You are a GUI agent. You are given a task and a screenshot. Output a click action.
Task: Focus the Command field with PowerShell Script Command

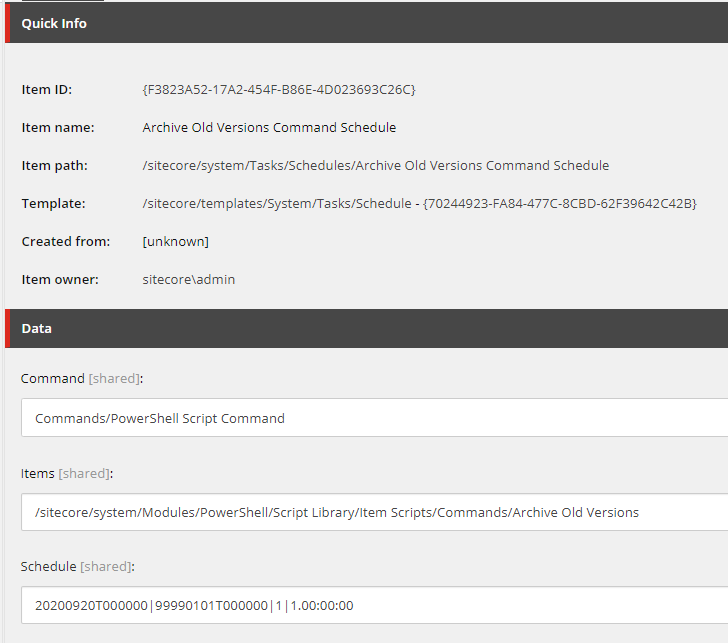(374, 418)
